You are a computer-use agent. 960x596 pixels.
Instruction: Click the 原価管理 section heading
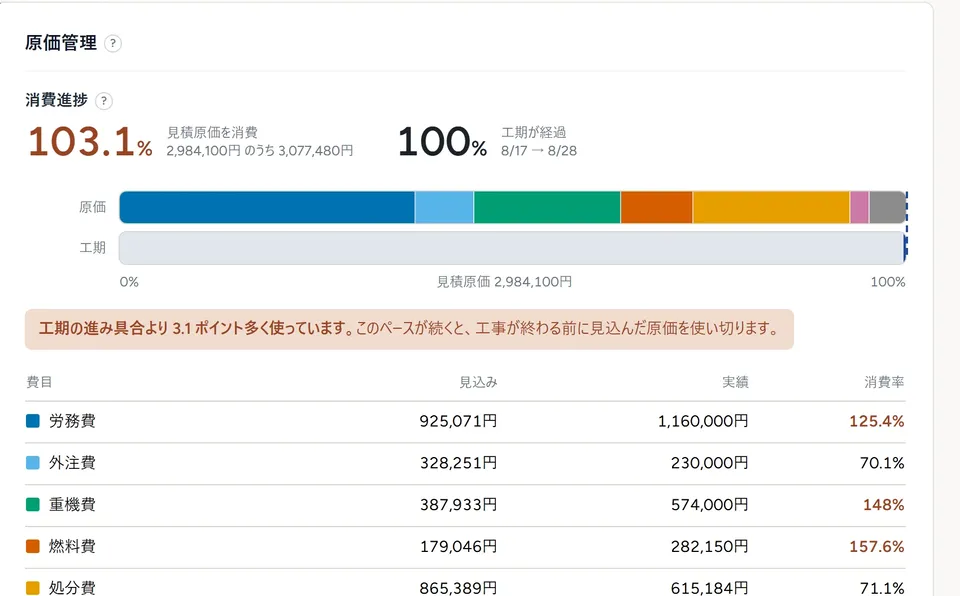coord(61,43)
